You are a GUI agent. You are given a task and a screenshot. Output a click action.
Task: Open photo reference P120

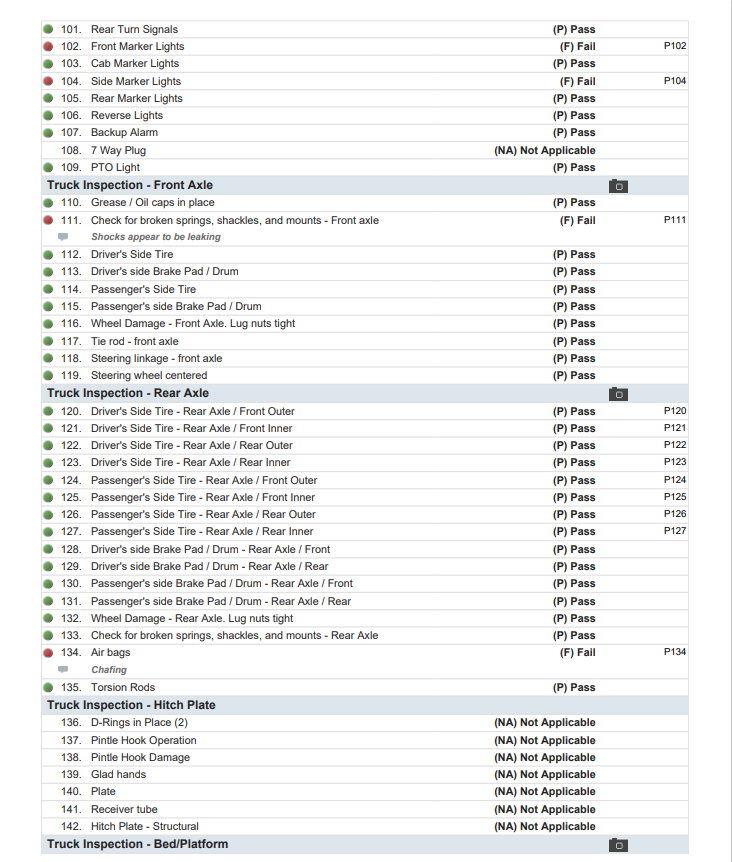point(674,411)
